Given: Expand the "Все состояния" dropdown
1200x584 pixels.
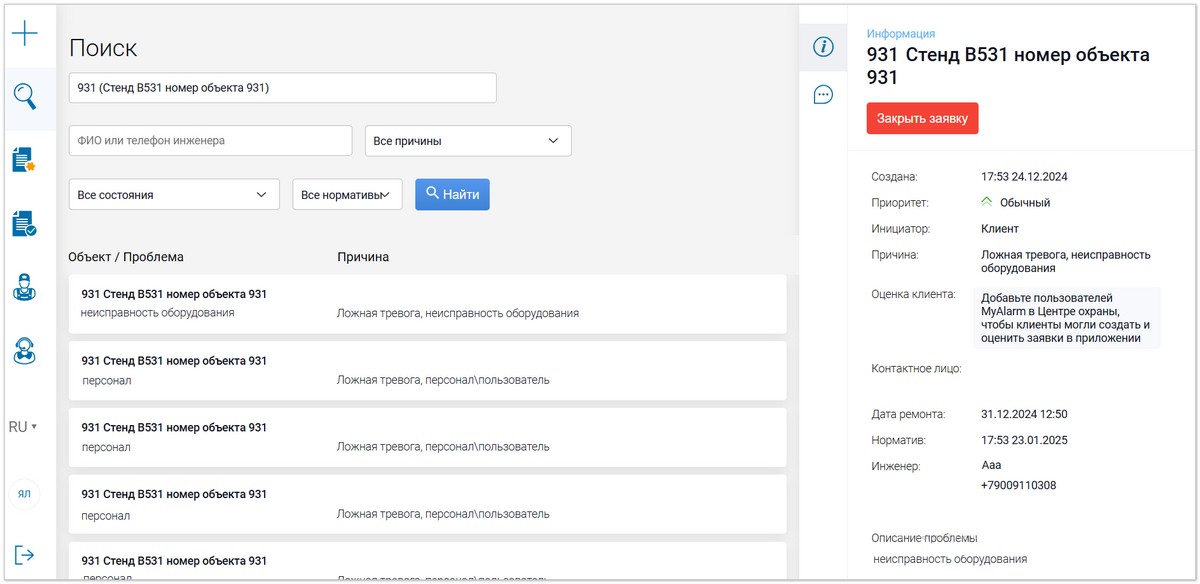Looking at the screenshot, I should [174, 195].
